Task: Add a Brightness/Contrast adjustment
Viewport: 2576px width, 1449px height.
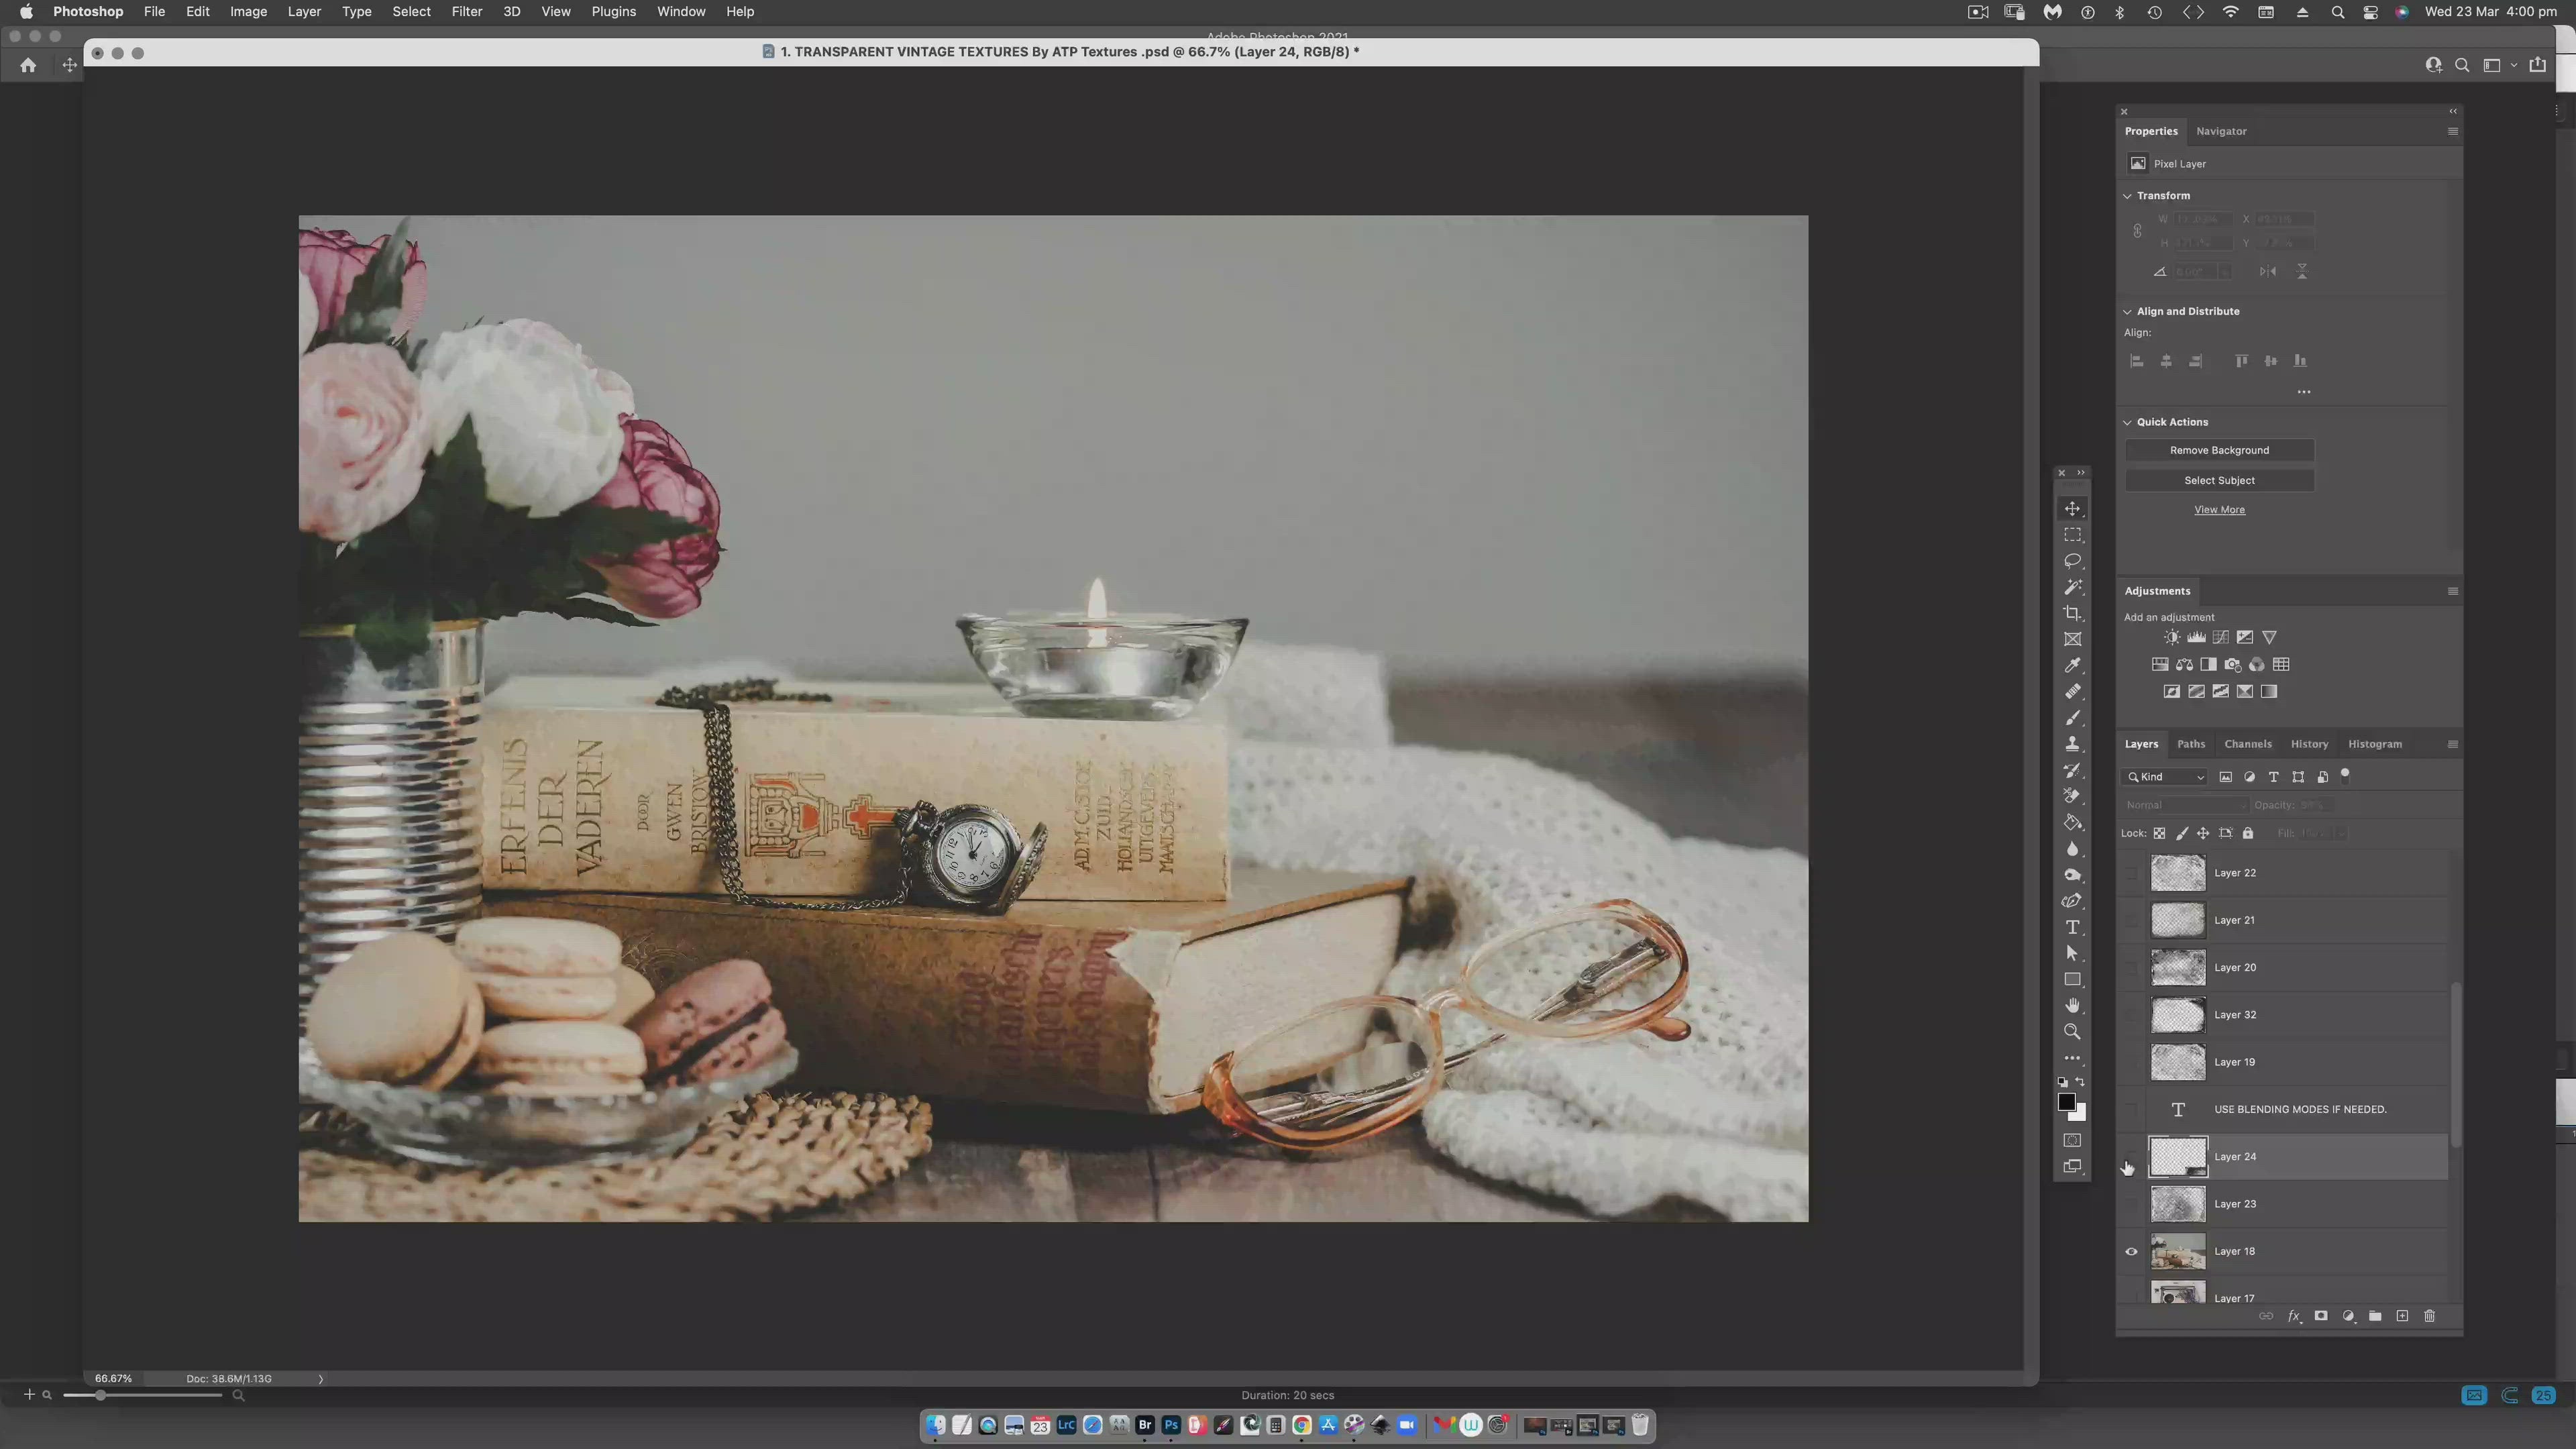Action: coord(2172,637)
